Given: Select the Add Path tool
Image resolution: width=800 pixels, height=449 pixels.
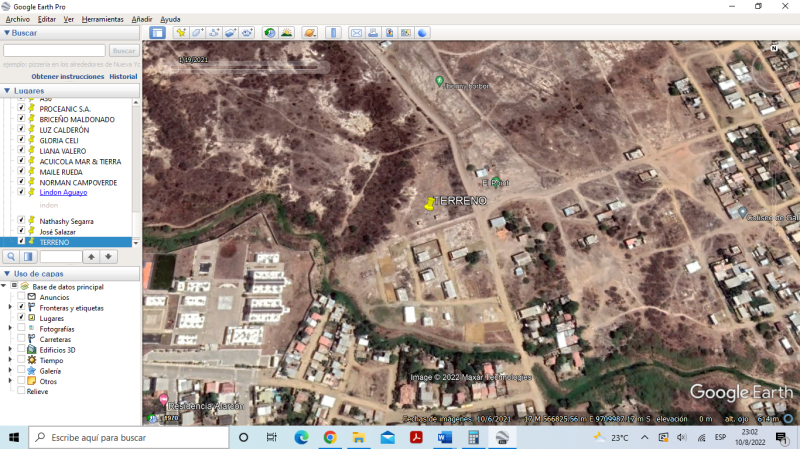Looking at the screenshot, I should [x=215, y=33].
